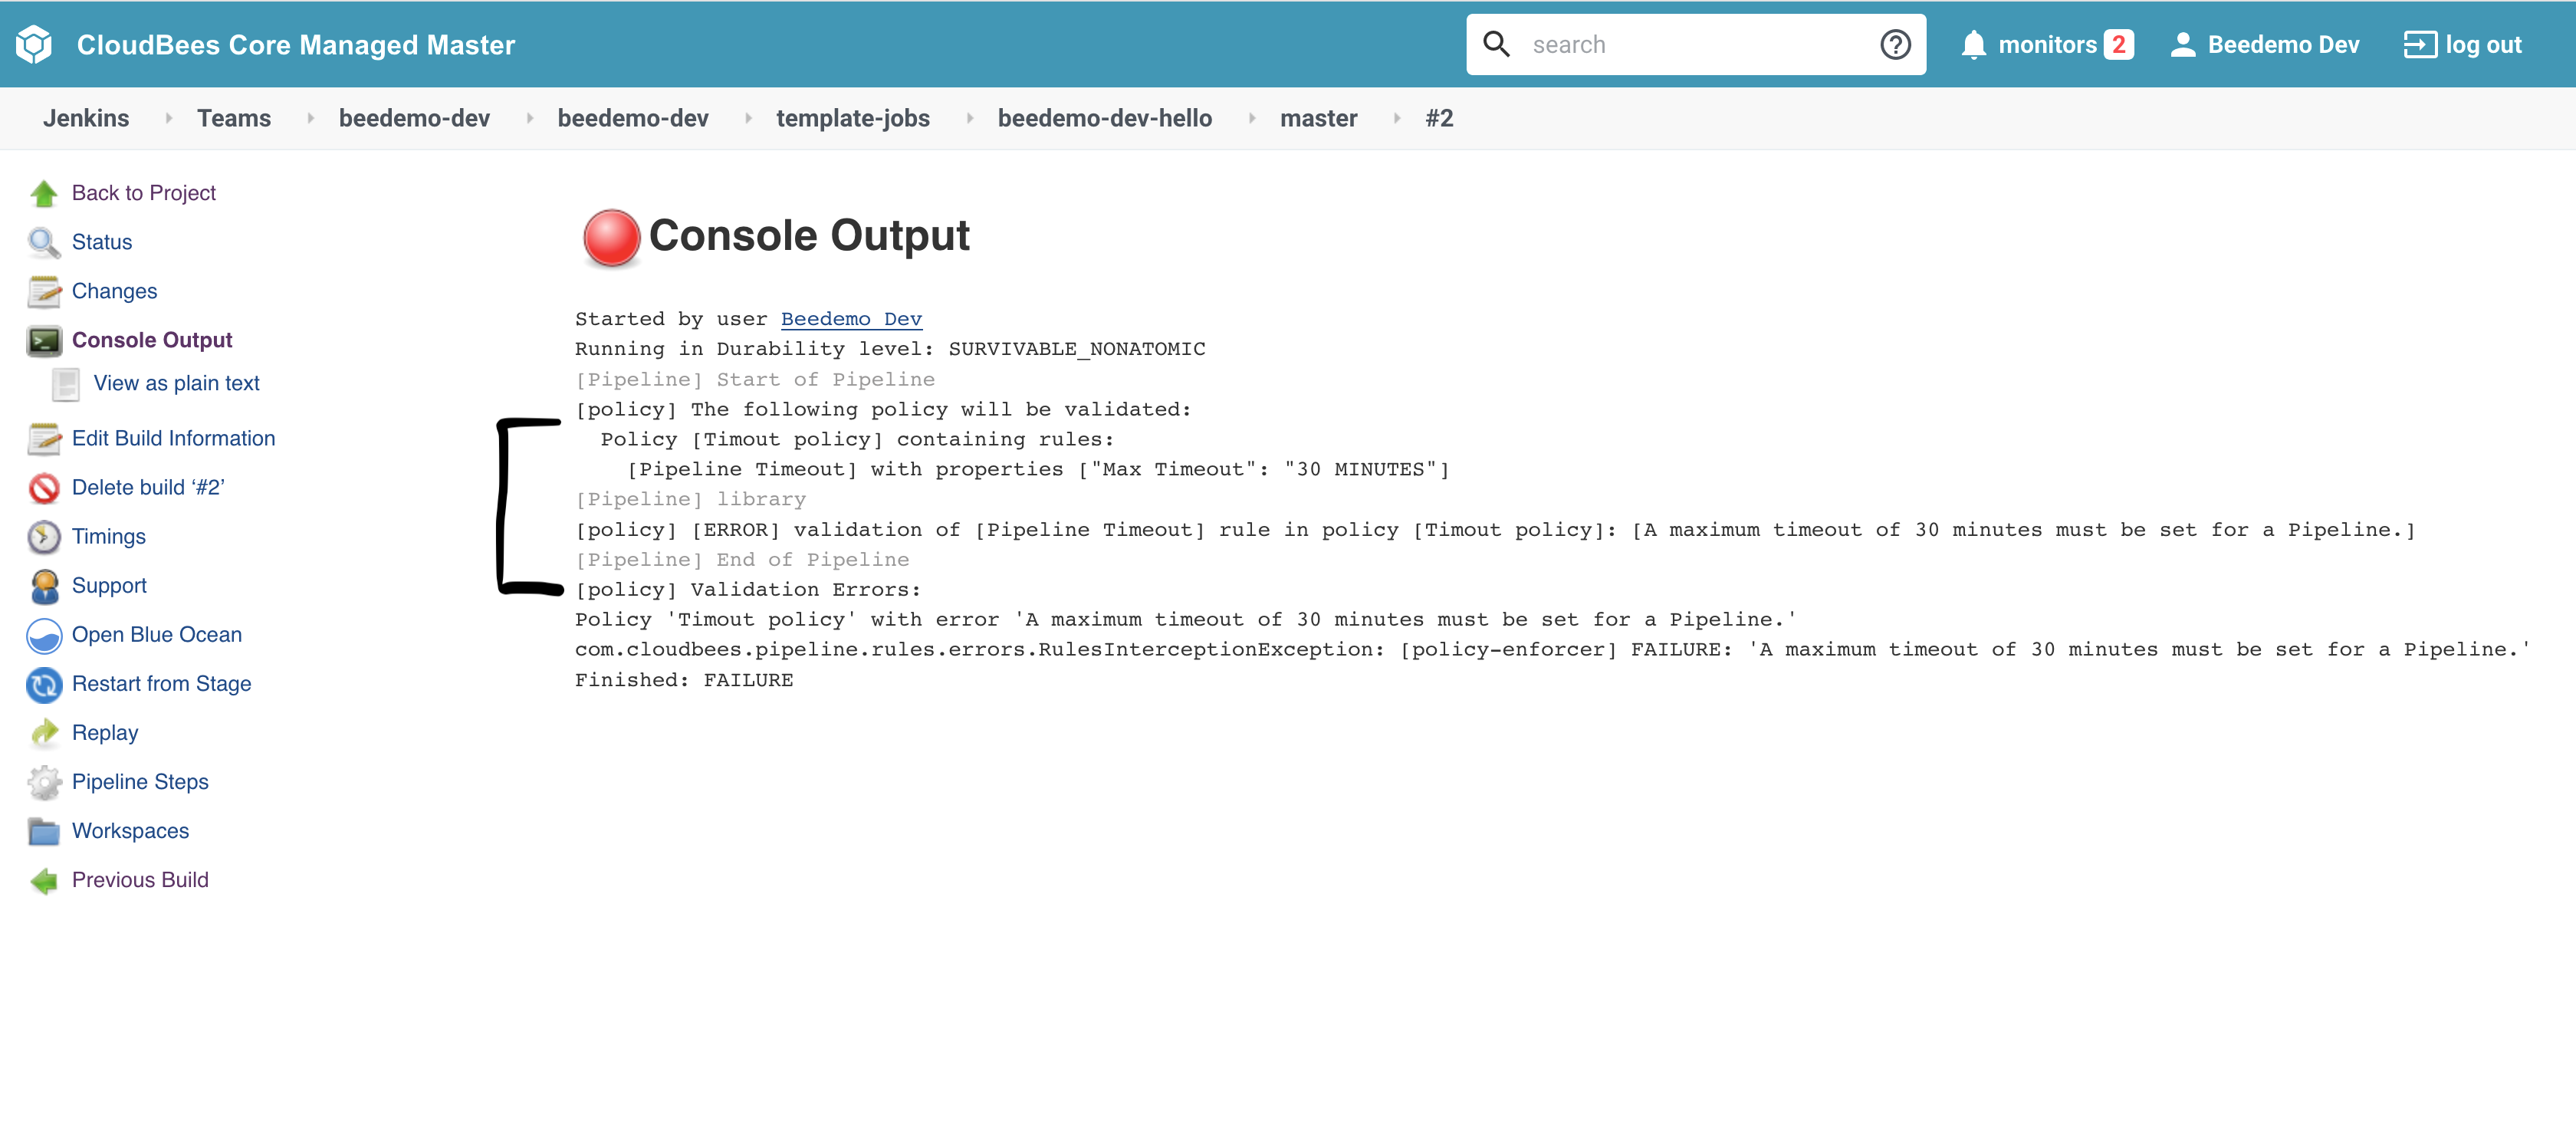
Task: Click the Support person icon
Action: point(44,586)
